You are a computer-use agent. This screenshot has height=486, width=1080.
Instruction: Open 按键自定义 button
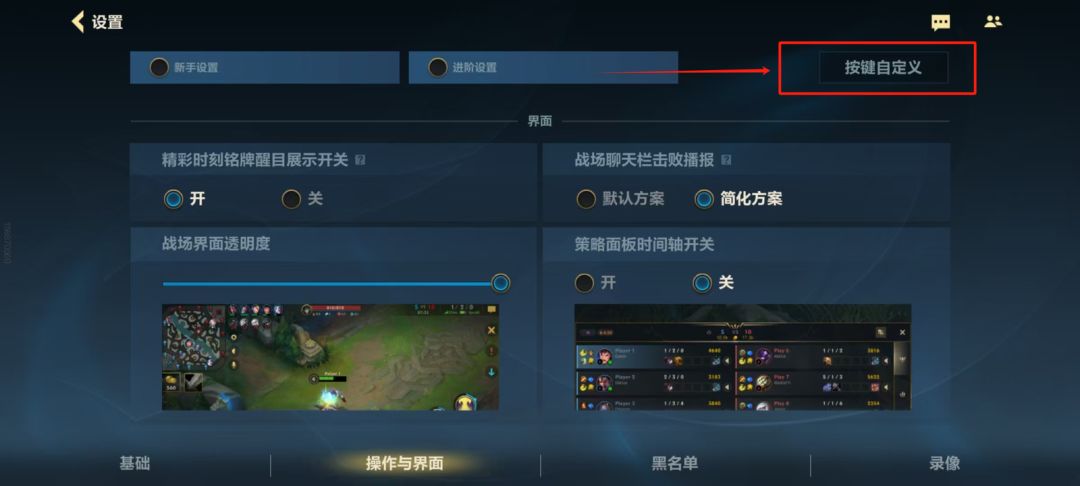coord(883,67)
